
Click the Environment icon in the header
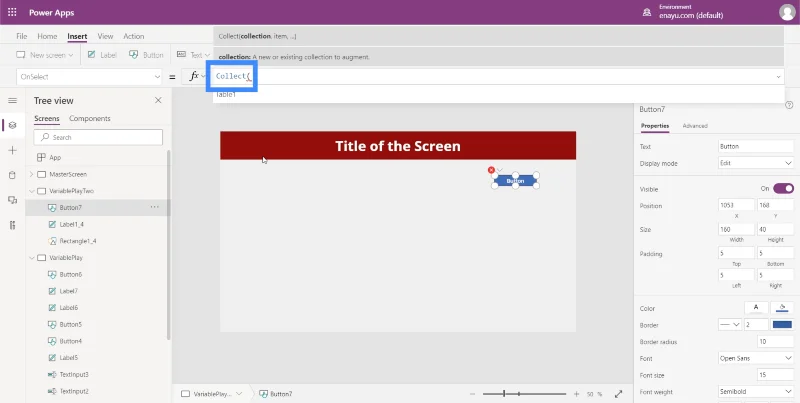[x=647, y=12]
